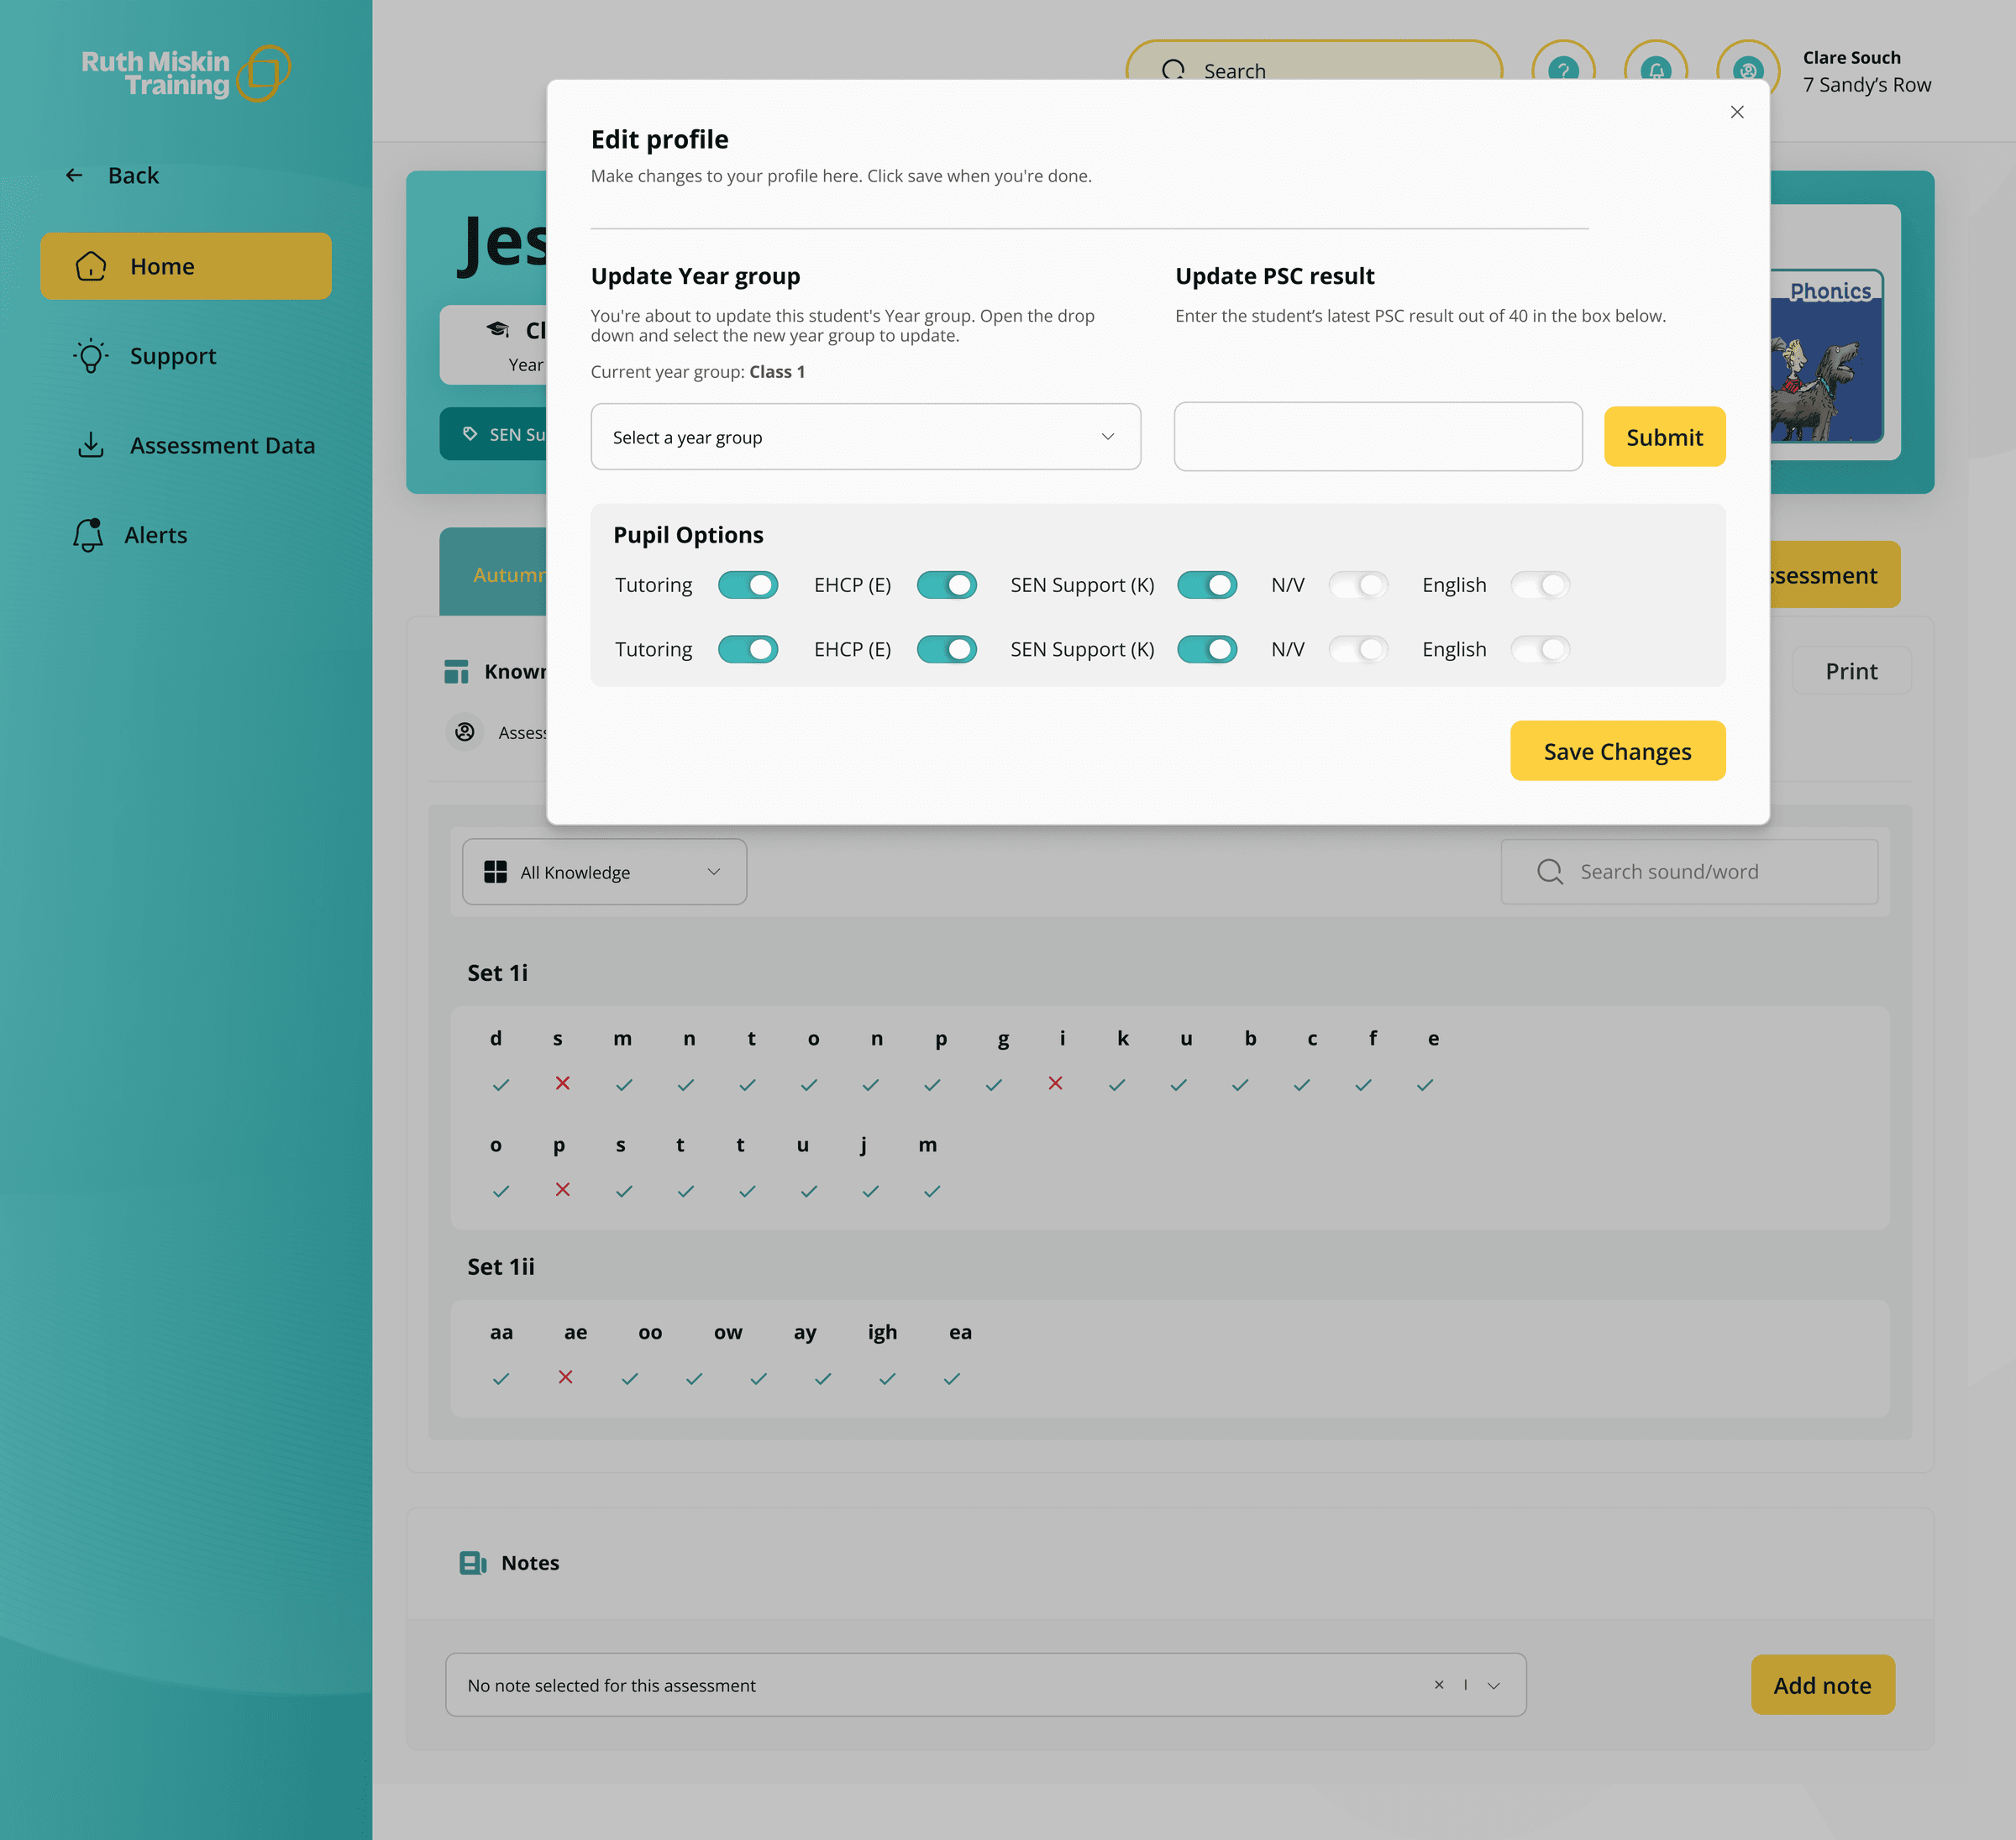Clear the selected note with the x icon
This screenshot has width=2016, height=1840.
pyautogui.click(x=1439, y=1685)
